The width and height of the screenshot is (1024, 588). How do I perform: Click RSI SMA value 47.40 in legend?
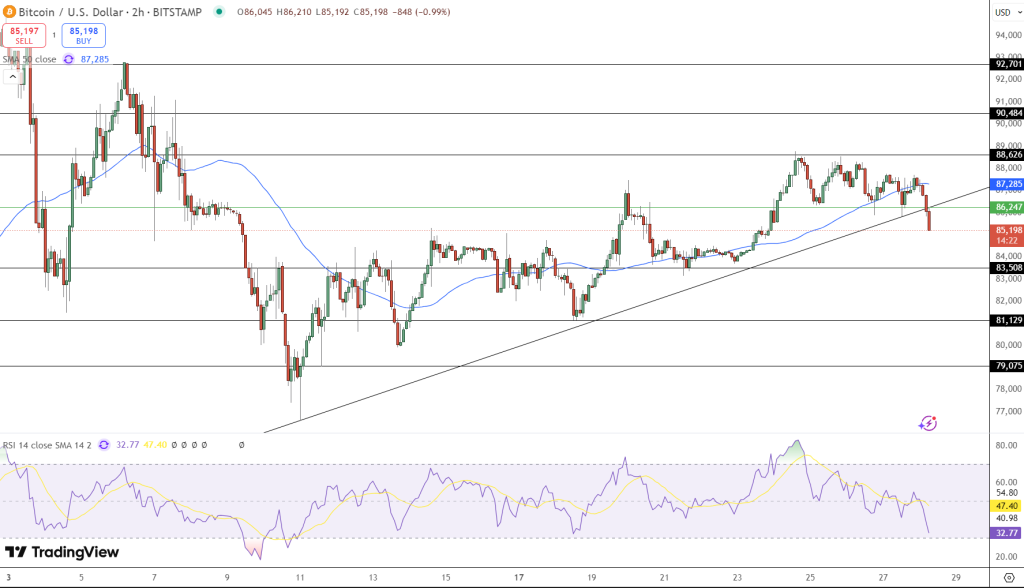pos(155,445)
